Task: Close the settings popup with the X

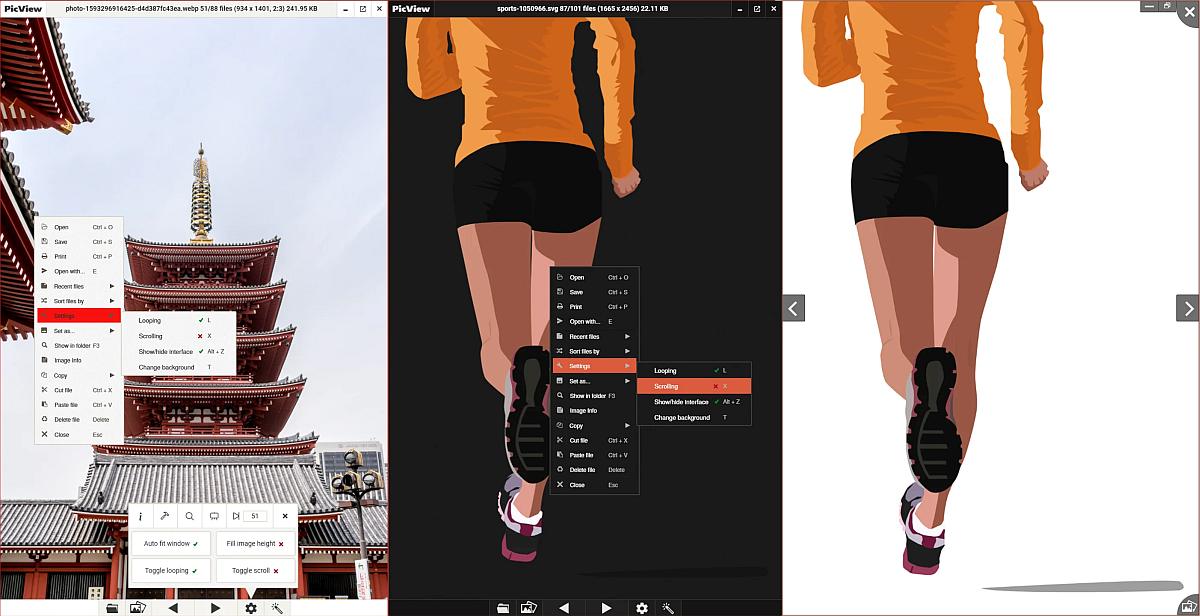Action: tap(285, 517)
